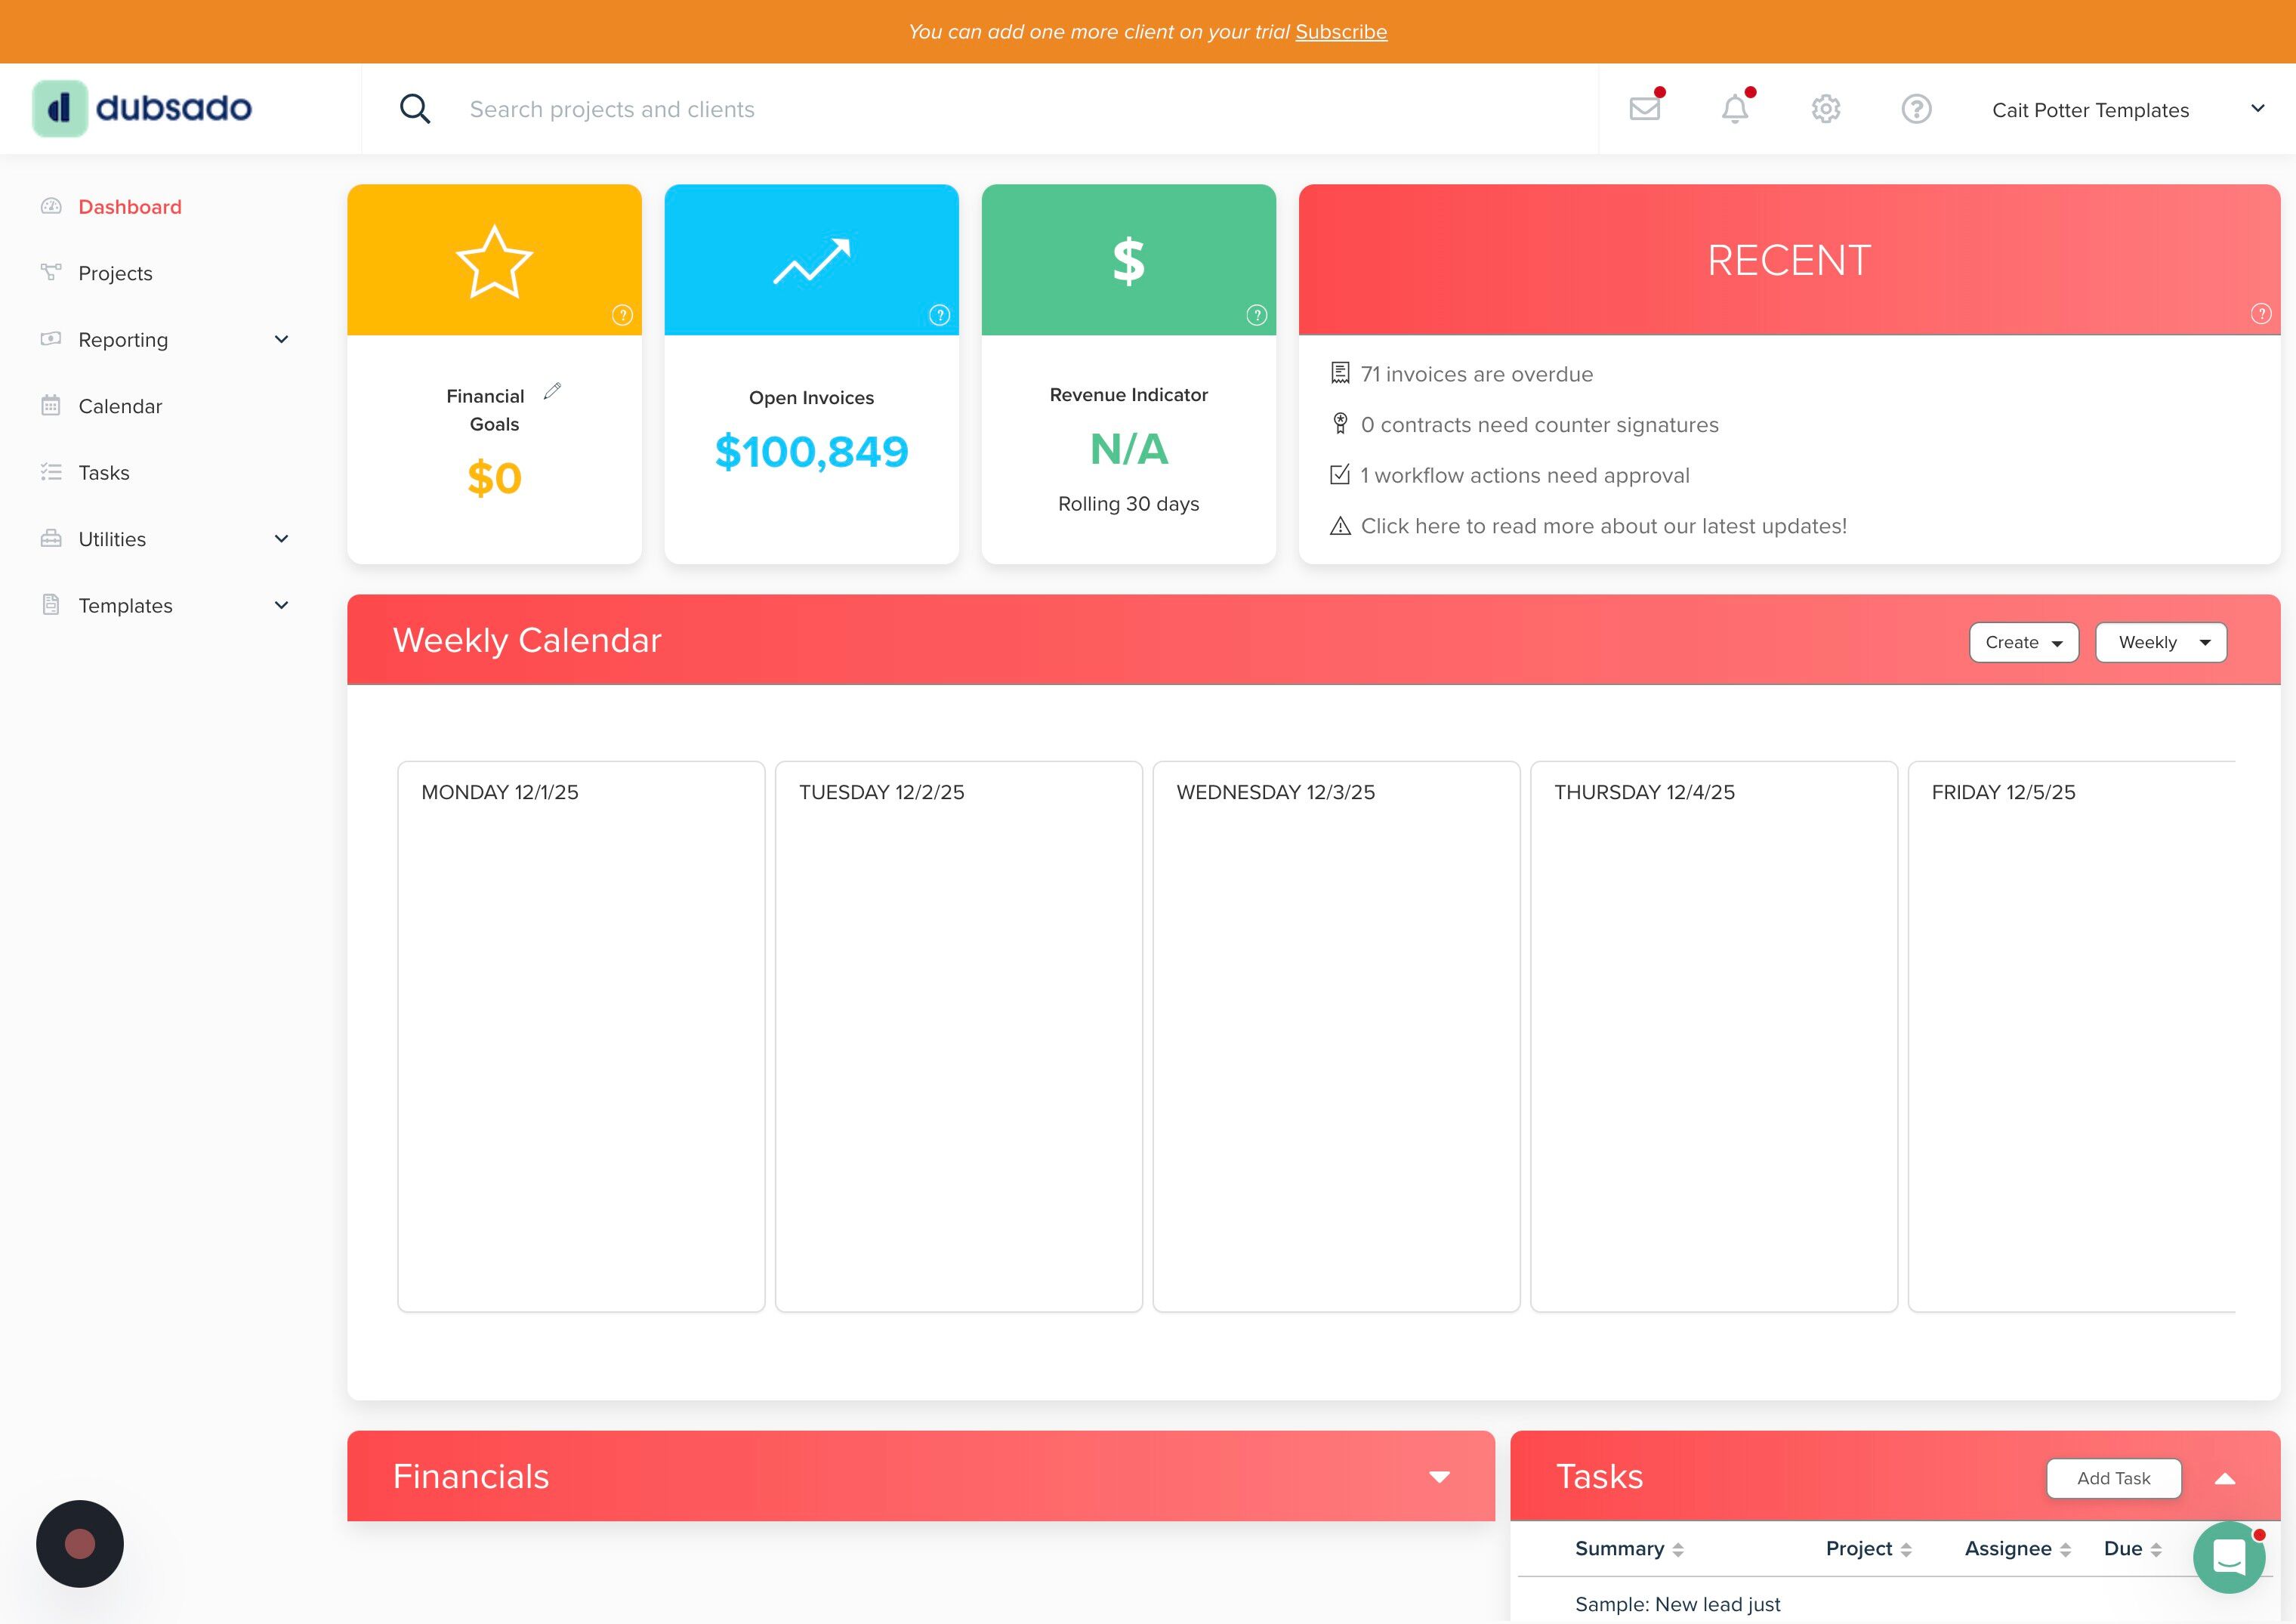
Task: Click the Subscribe link in banner
Action: pyautogui.click(x=1341, y=32)
